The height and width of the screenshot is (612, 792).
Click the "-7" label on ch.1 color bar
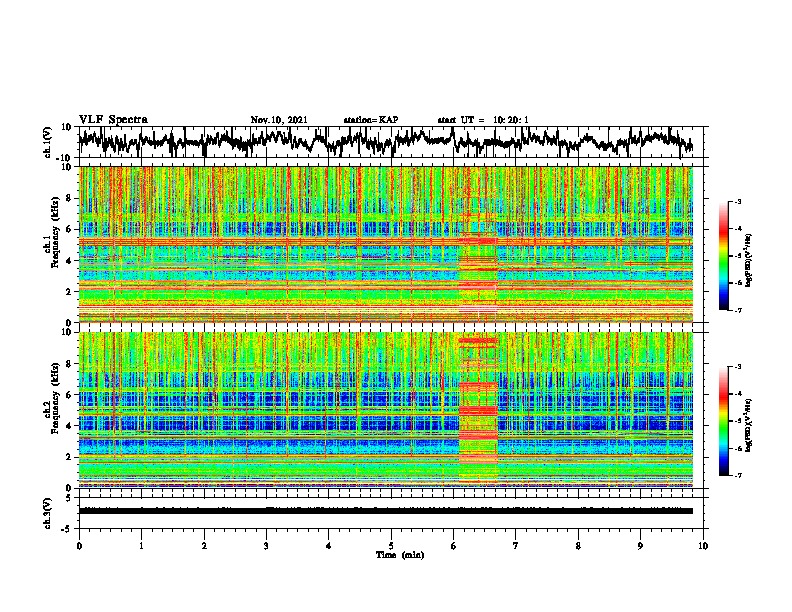(737, 310)
